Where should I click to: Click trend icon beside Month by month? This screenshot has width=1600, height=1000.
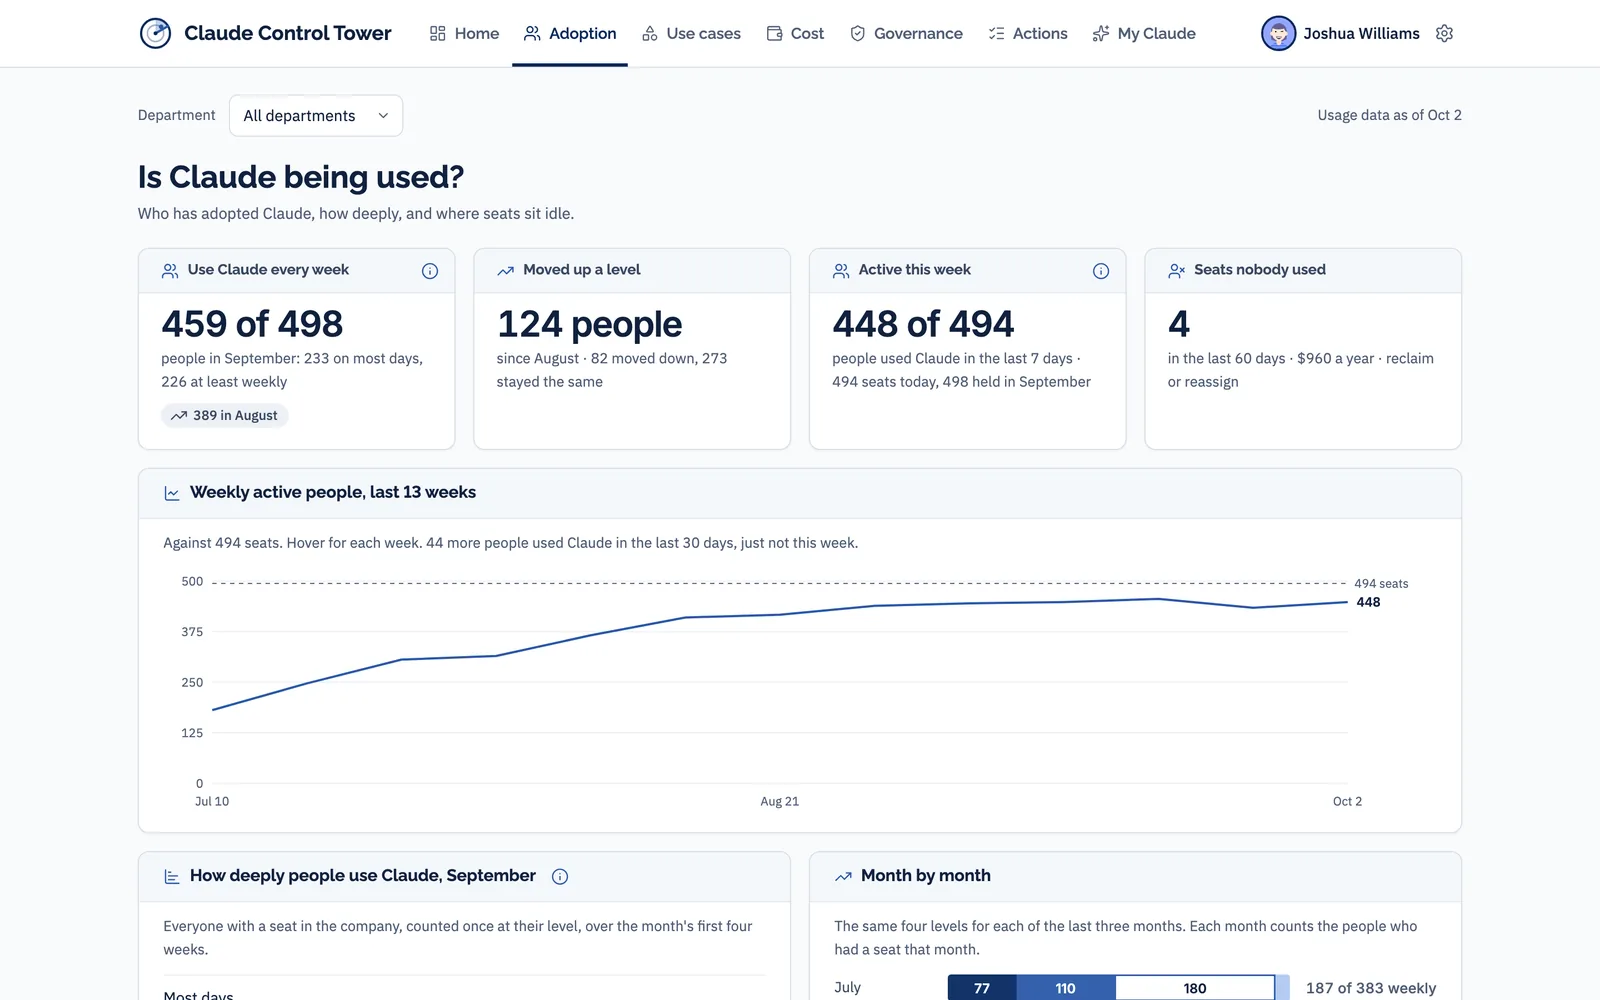(843, 876)
